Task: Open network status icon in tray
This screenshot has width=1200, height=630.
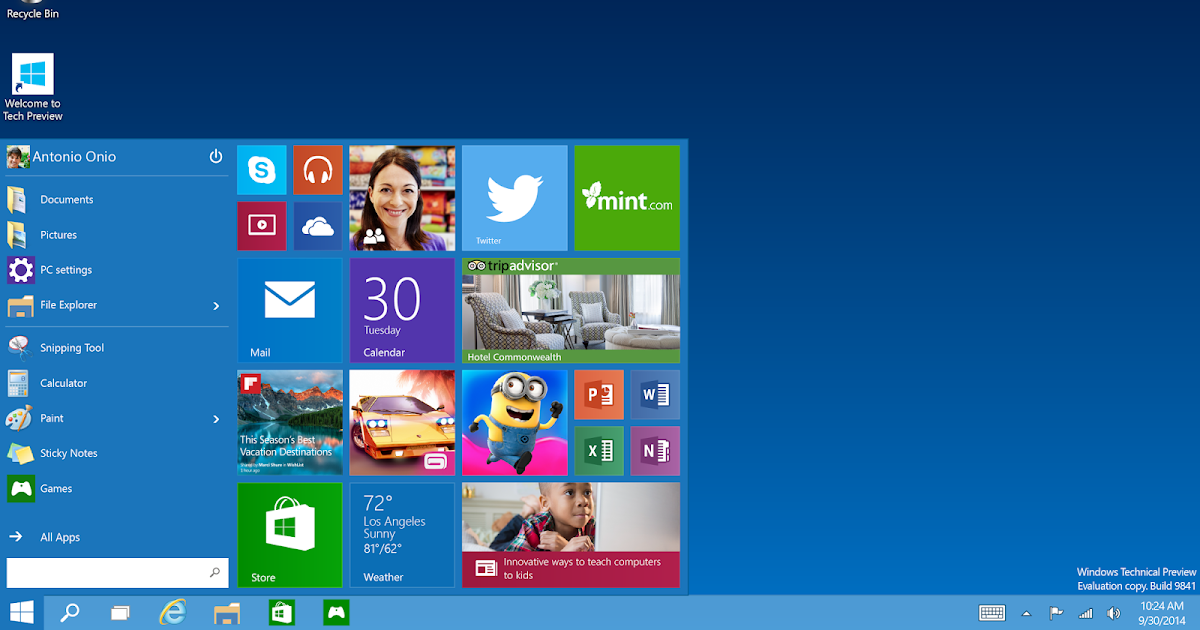Action: [1086, 613]
